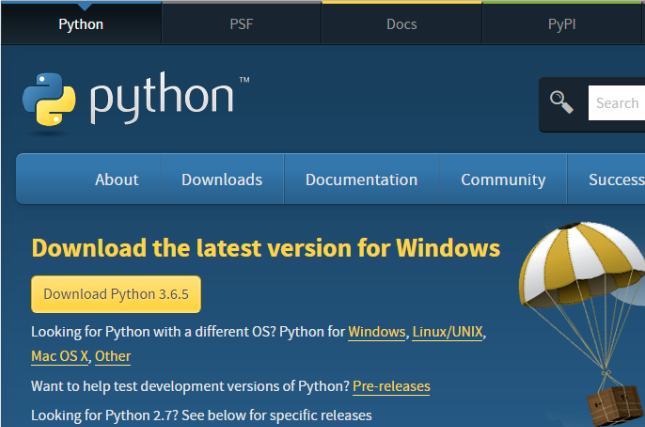645x427 pixels.
Task: Go to the PyPI top tab
Action: tap(561, 24)
